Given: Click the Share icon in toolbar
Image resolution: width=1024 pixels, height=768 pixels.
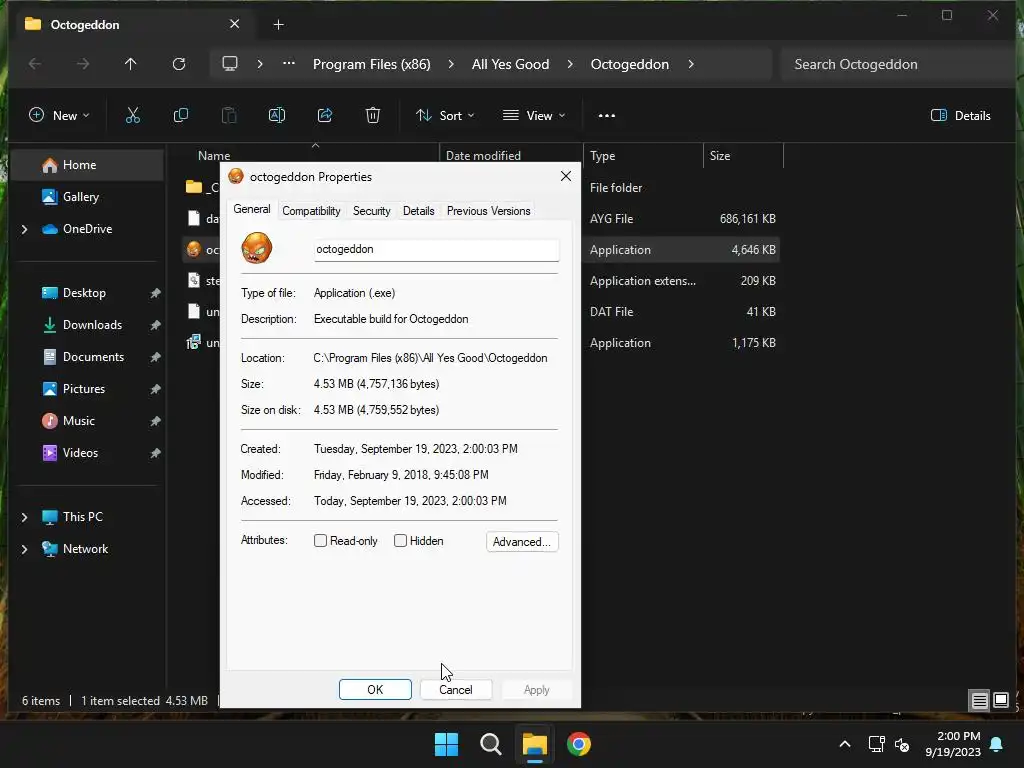Looking at the screenshot, I should (325, 116).
